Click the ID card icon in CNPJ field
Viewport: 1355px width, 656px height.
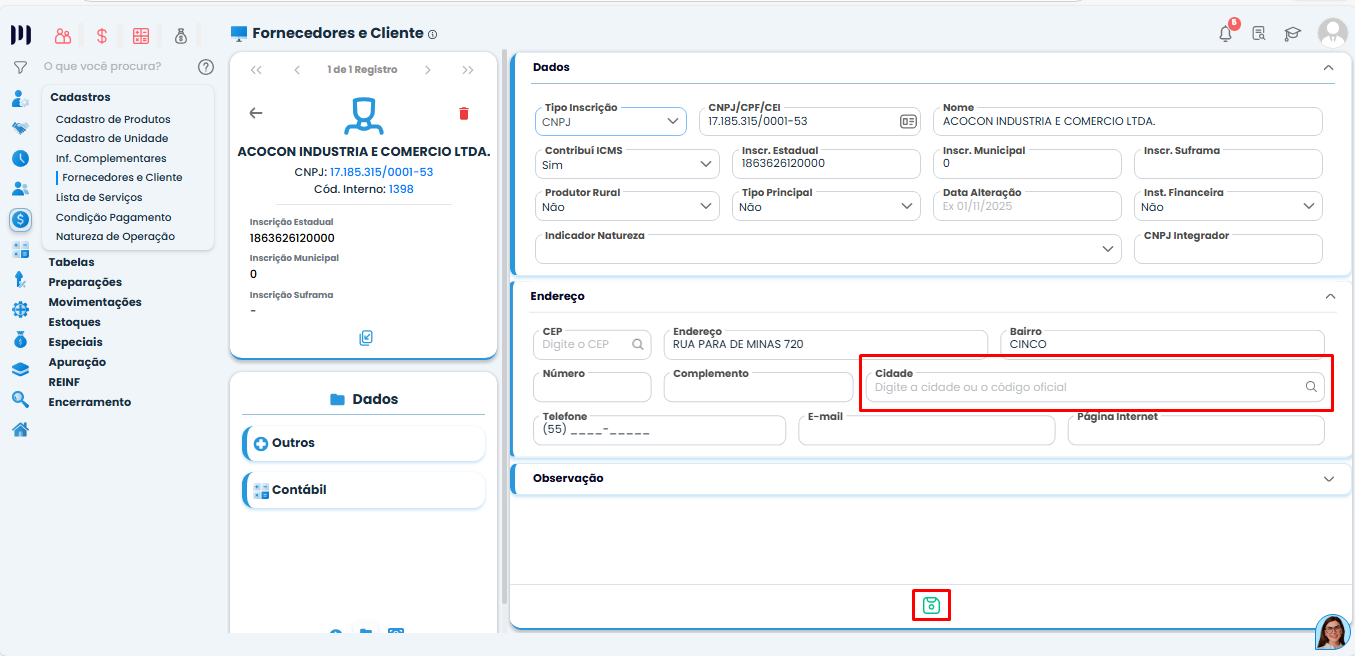tap(907, 121)
